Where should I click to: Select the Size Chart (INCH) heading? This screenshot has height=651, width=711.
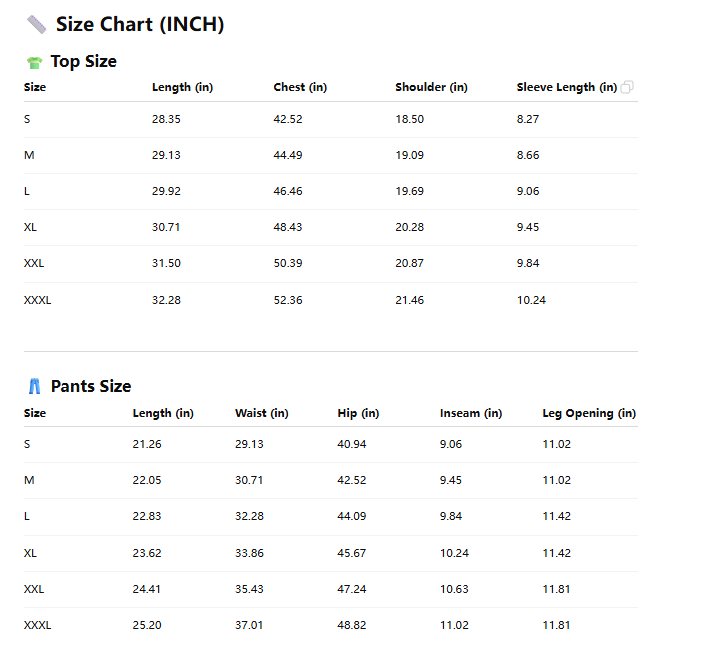(140, 25)
